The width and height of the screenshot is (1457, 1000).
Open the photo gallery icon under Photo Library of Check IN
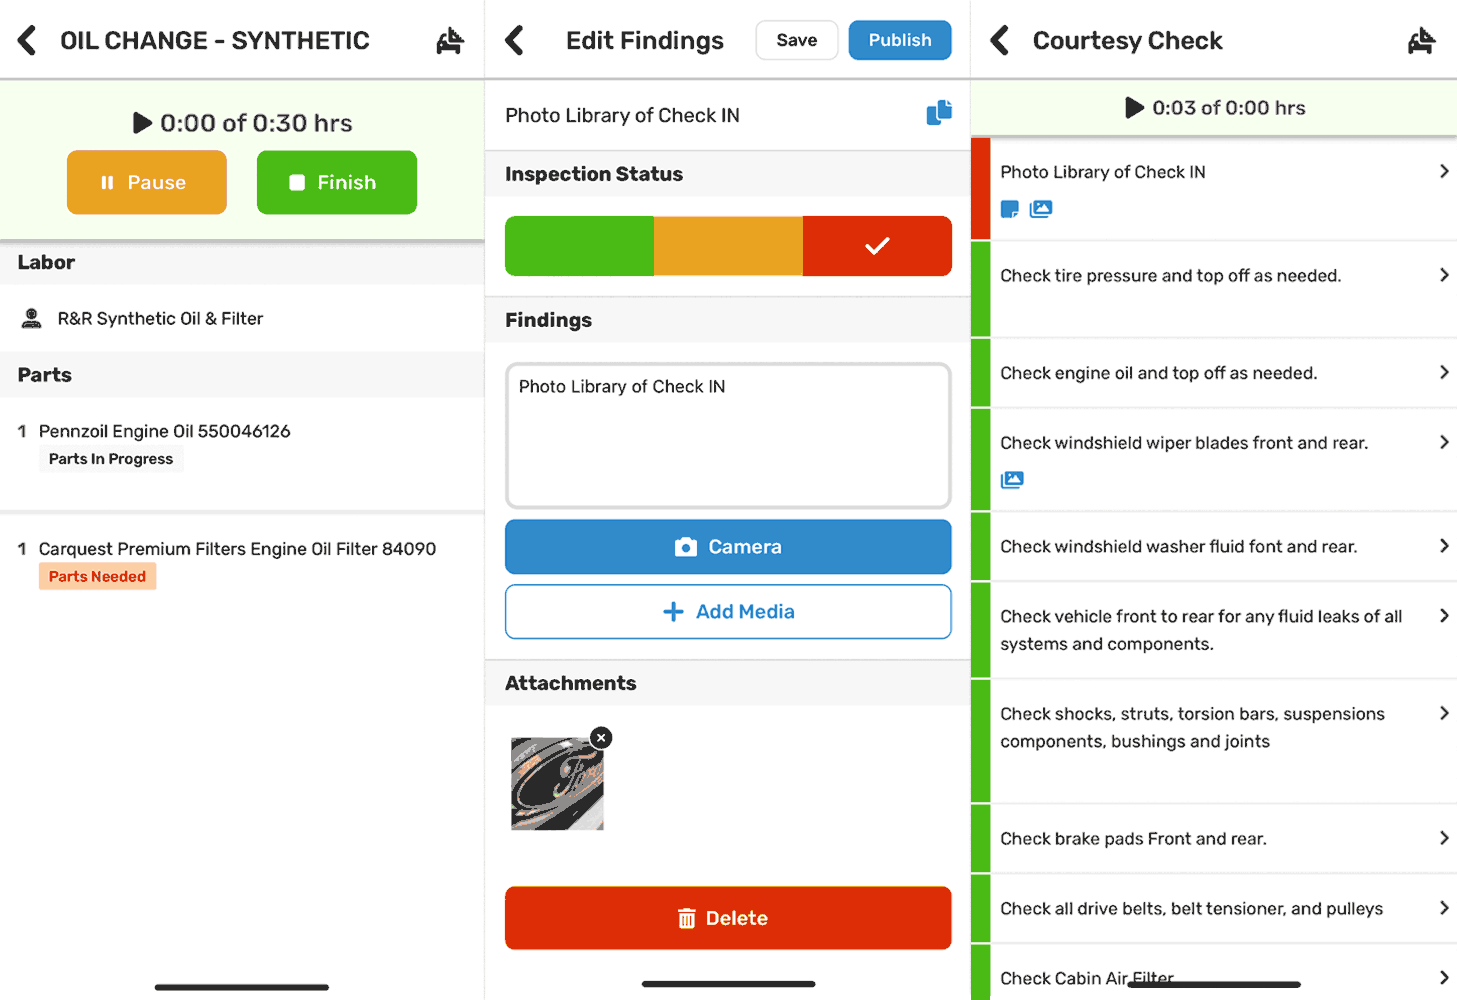pyautogui.click(x=1041, y=209)
